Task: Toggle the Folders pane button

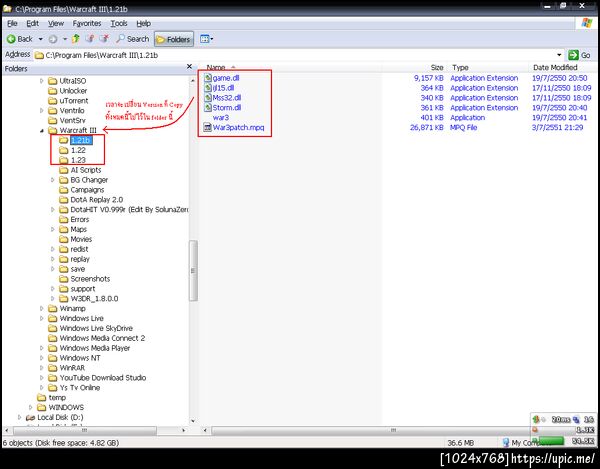Action: [x=174, y=39]
